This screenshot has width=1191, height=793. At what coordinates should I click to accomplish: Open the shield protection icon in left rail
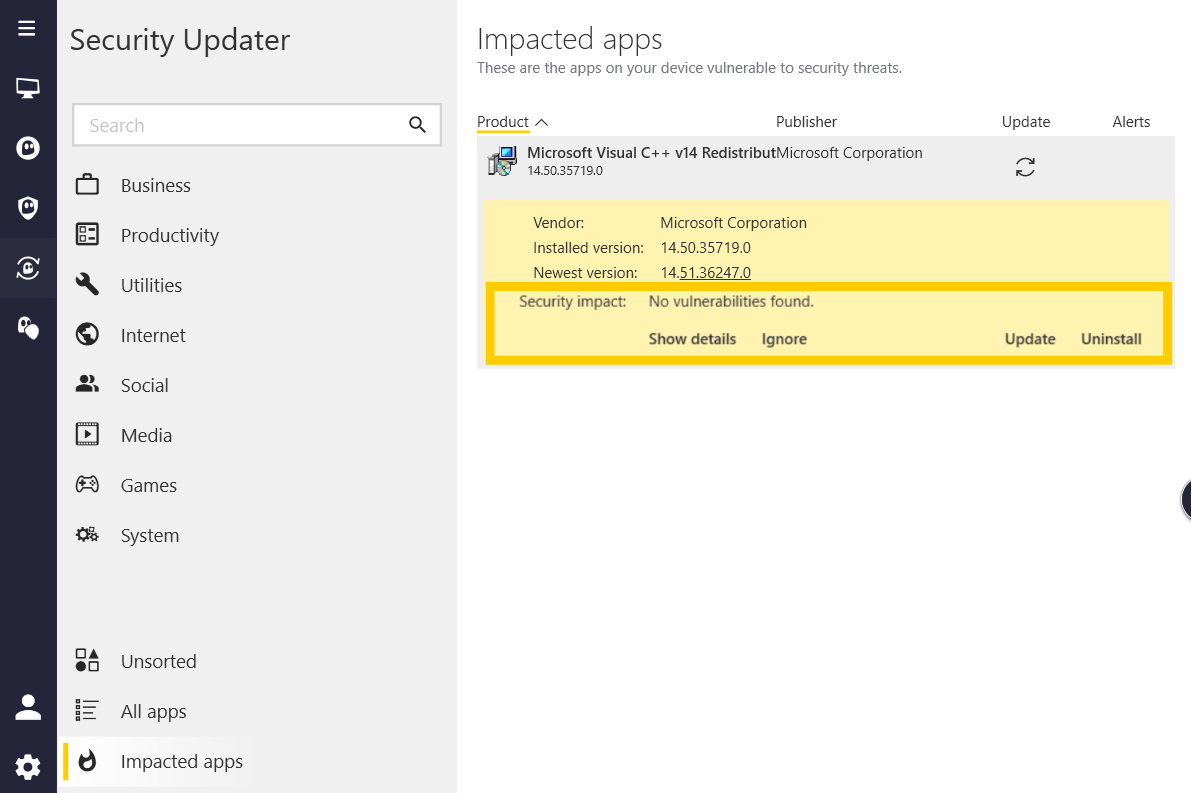coord(28,207)
